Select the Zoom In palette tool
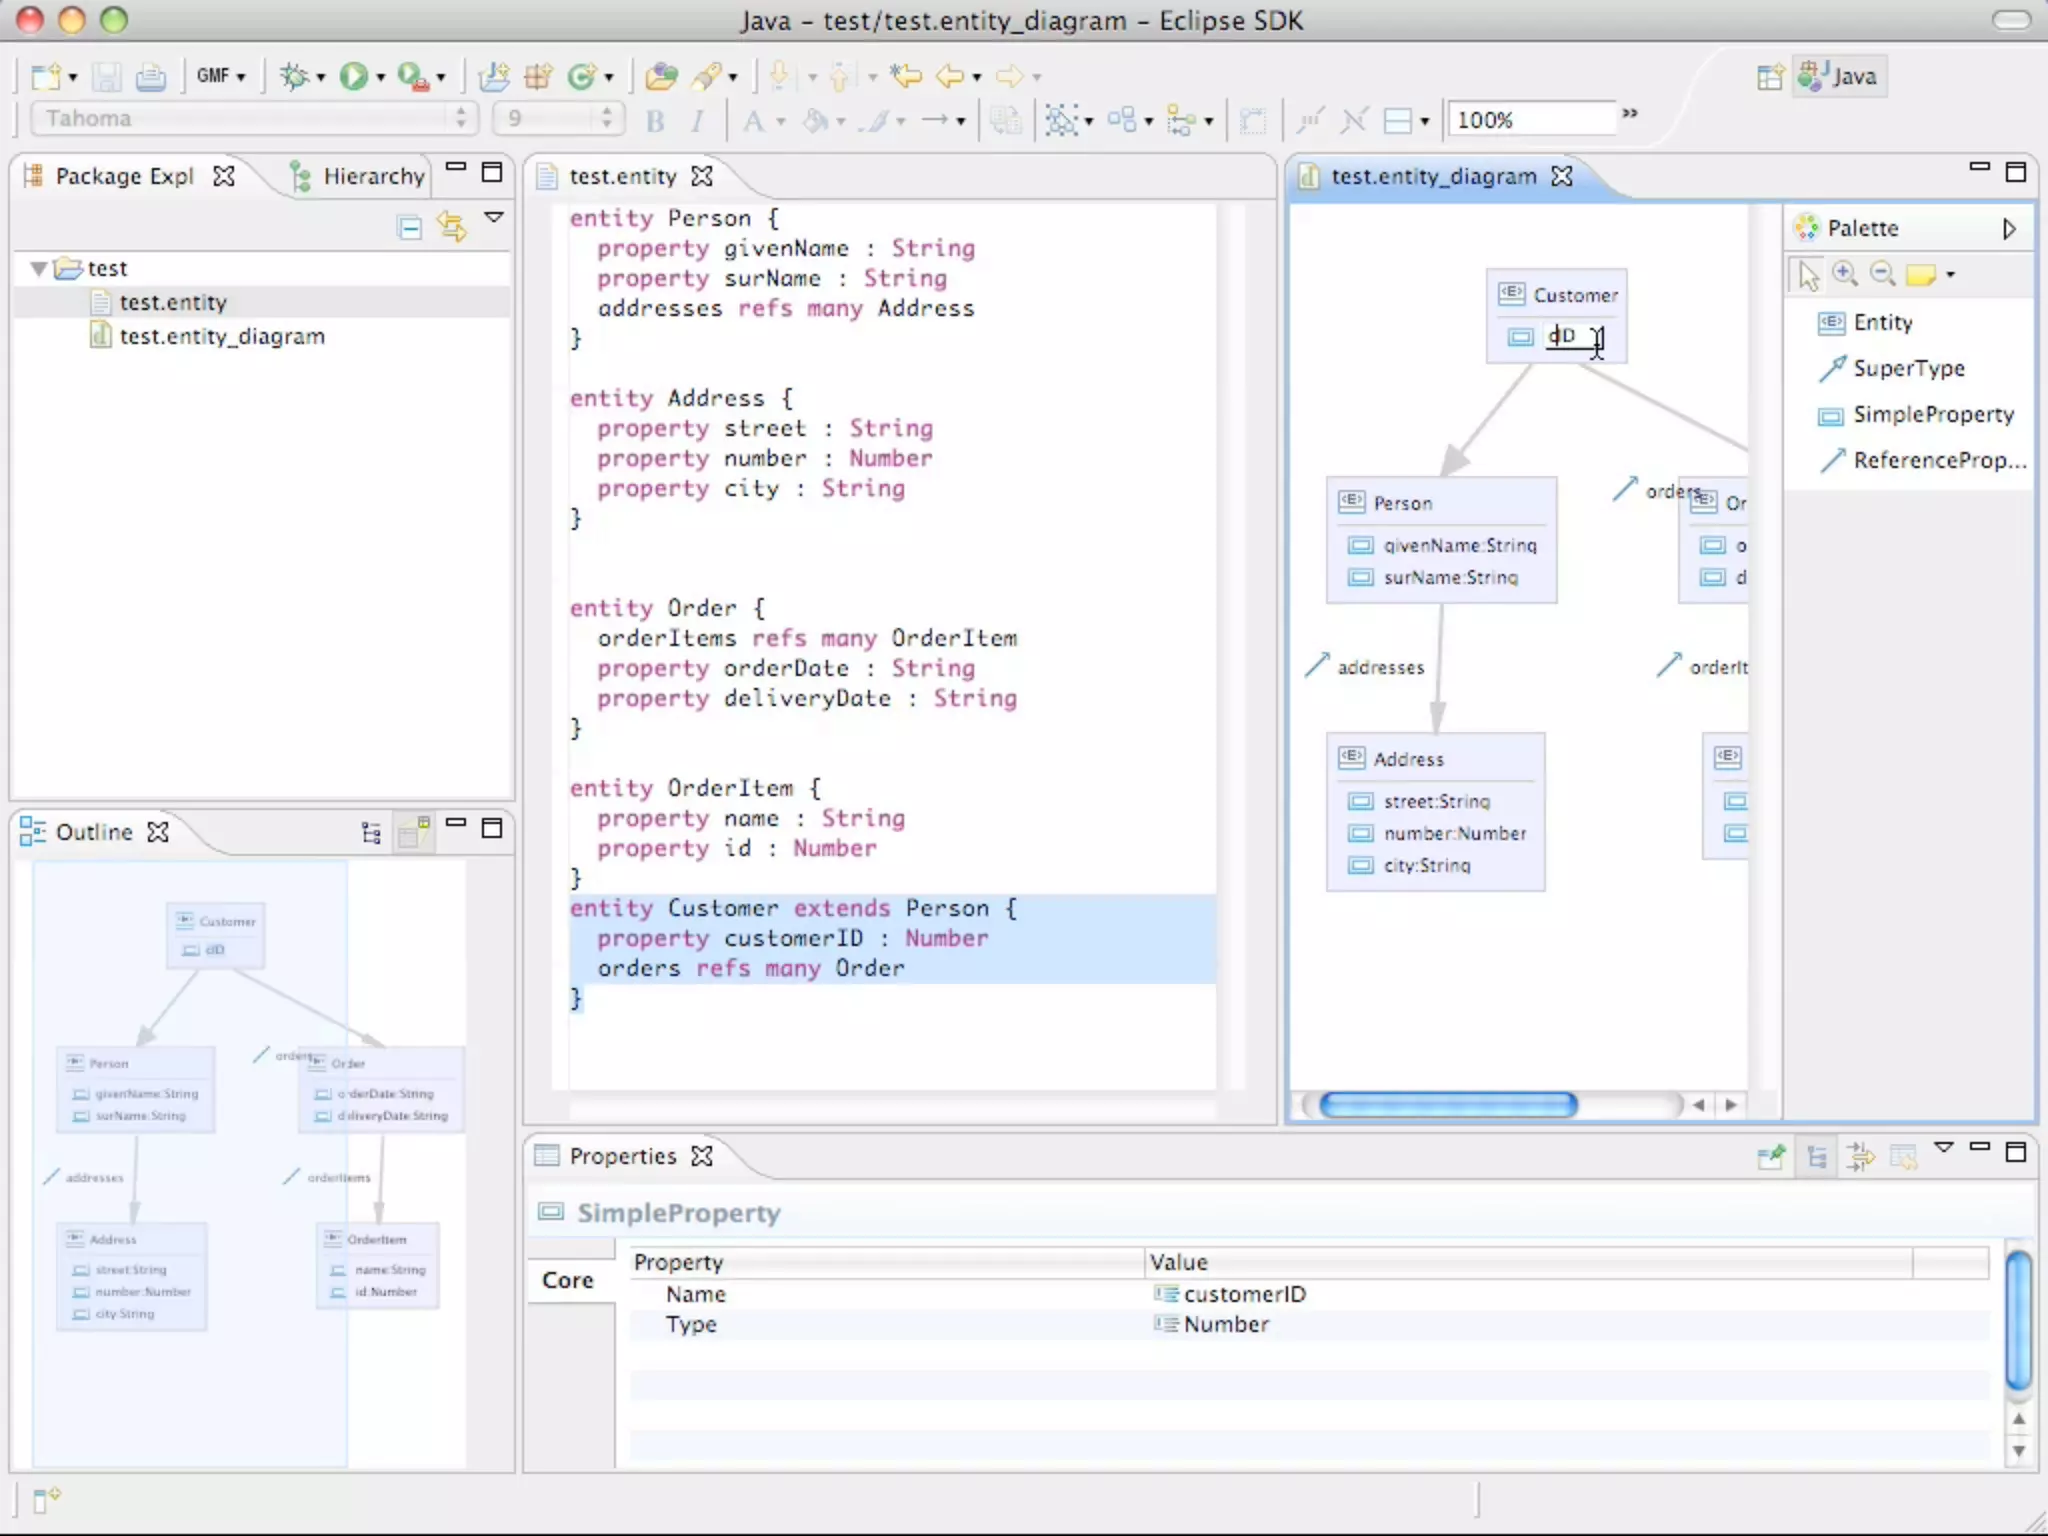The width and height of the screenshot is (2048, 1536). tap(1845, 274)
